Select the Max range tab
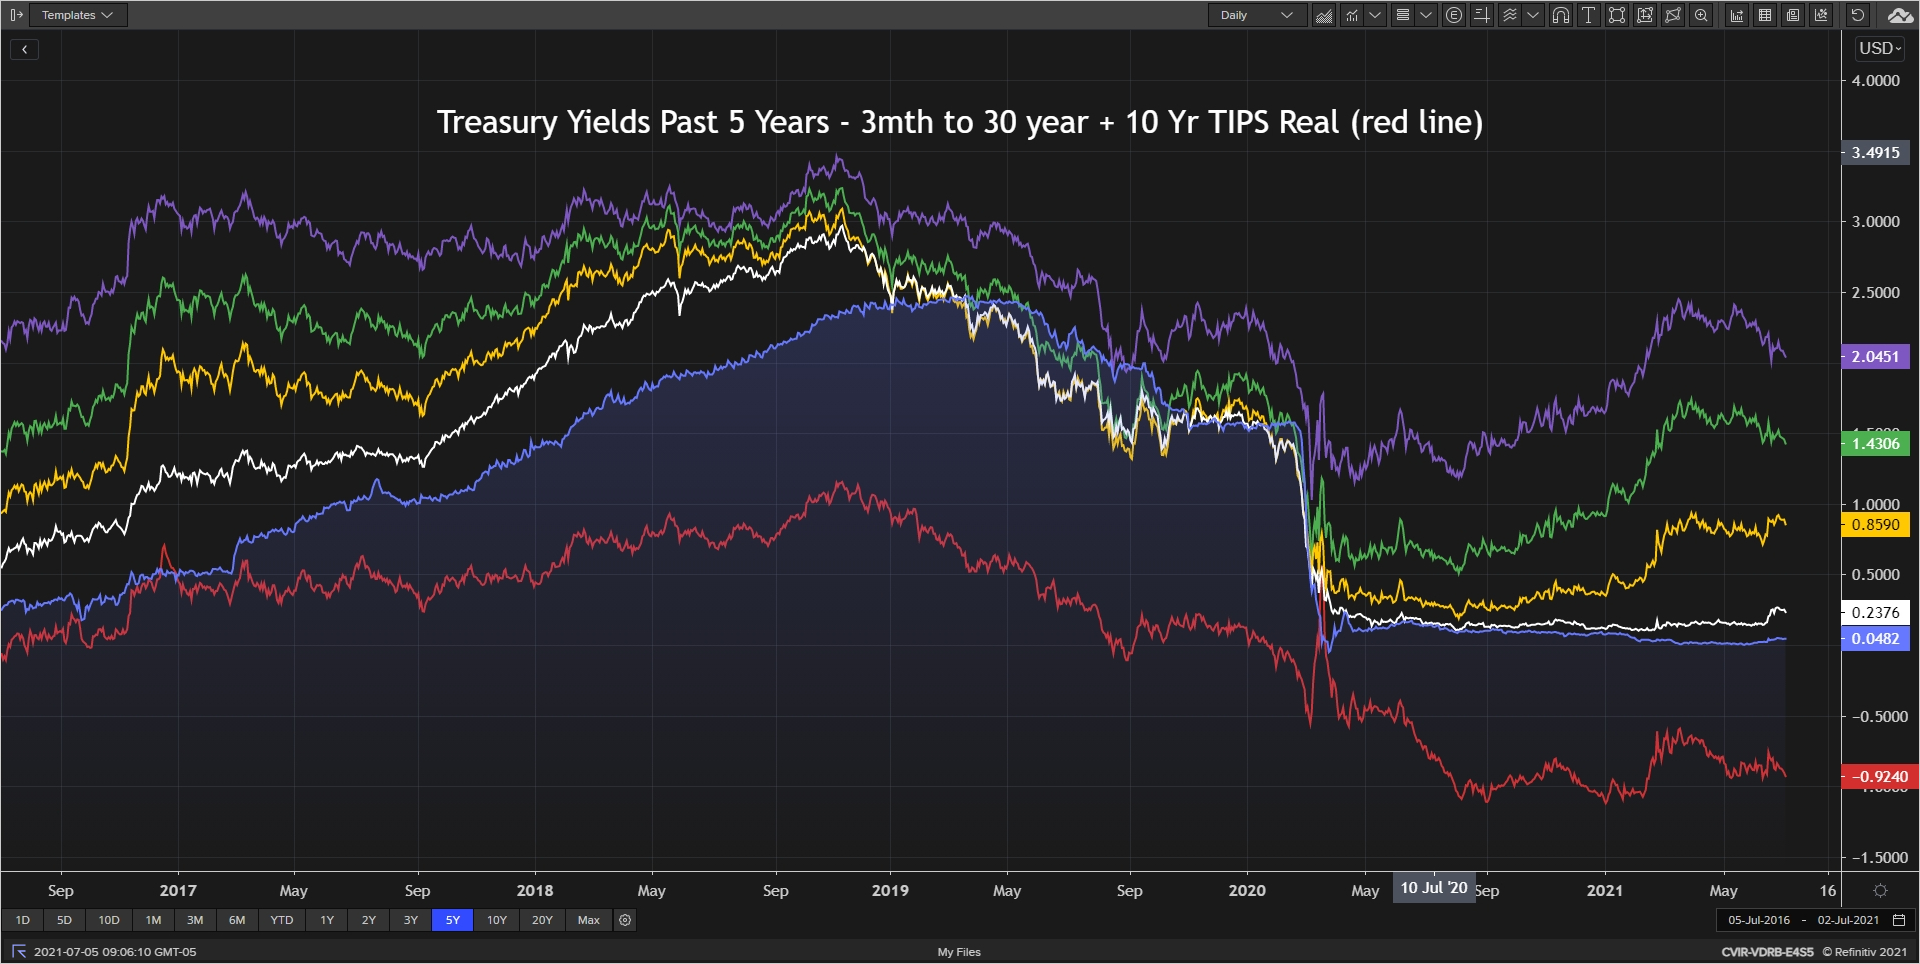Image resolution: width=1920 pixels, height=964 pixels. coord(589,920)
